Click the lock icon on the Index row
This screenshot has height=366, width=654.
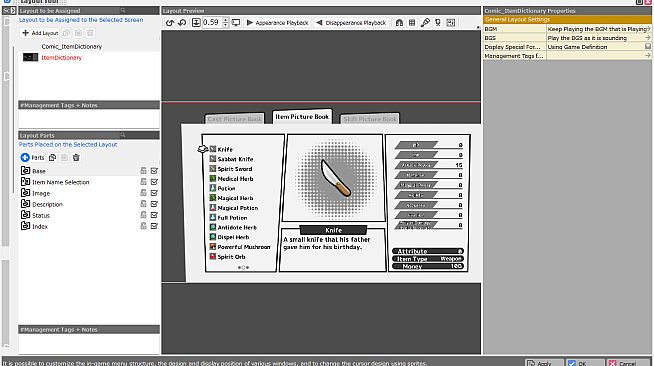143,226
